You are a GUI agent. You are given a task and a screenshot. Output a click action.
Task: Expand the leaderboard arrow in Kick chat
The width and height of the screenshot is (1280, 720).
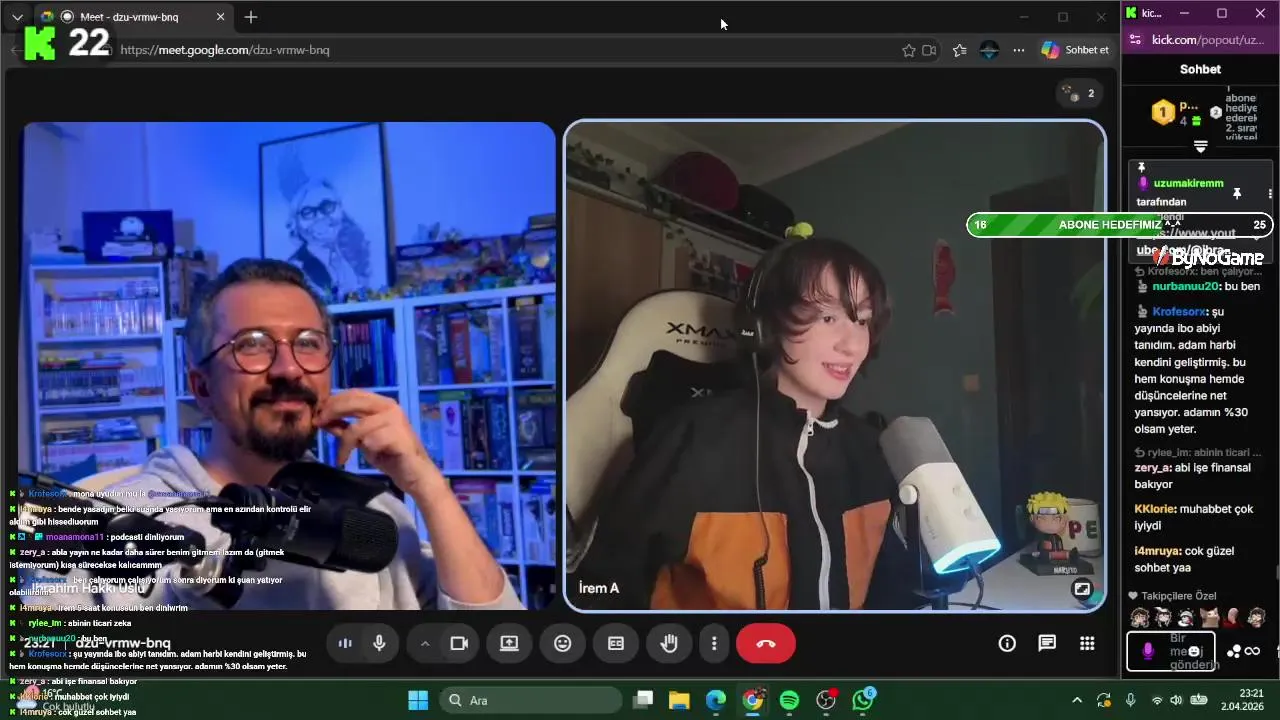[x=1201, y=146]
